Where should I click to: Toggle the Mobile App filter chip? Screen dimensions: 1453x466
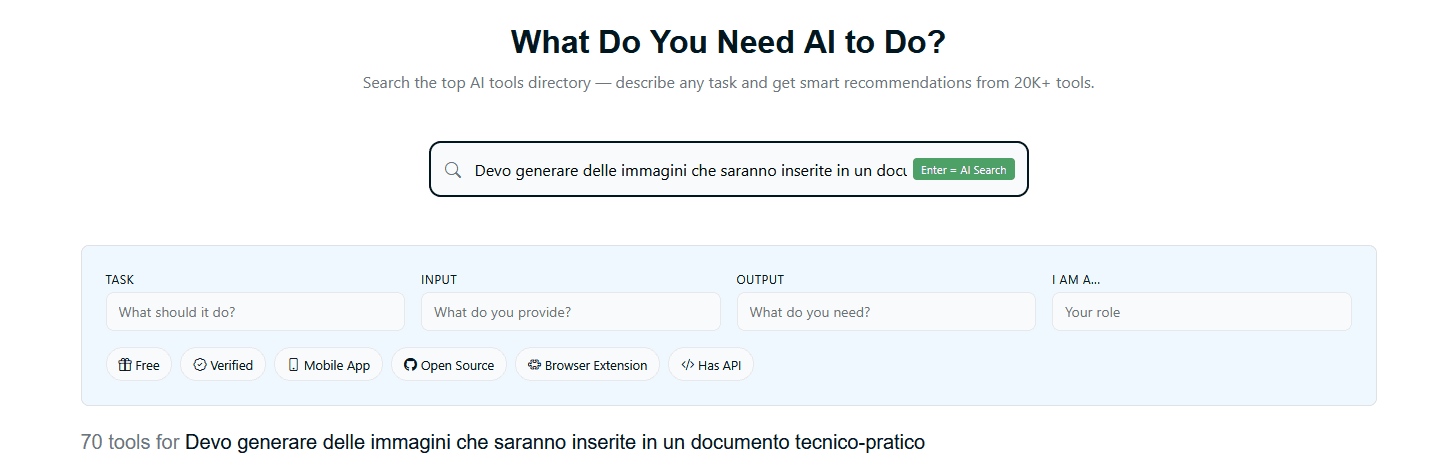[329, 365]
